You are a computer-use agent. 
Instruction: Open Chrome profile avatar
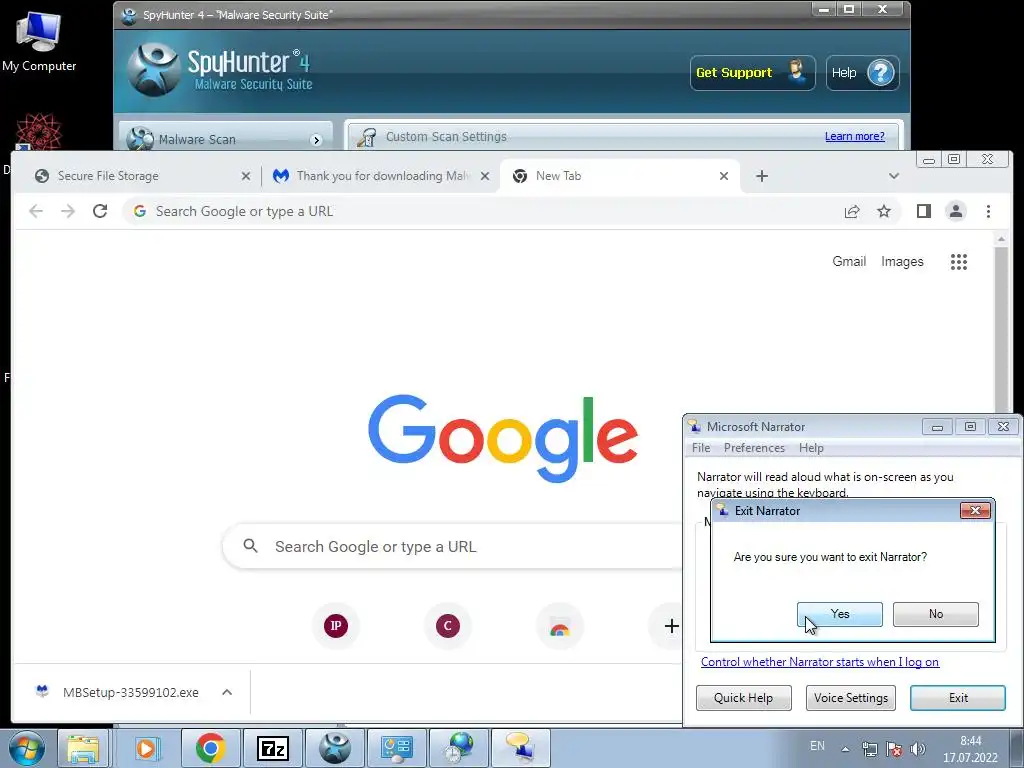[955, 211]
